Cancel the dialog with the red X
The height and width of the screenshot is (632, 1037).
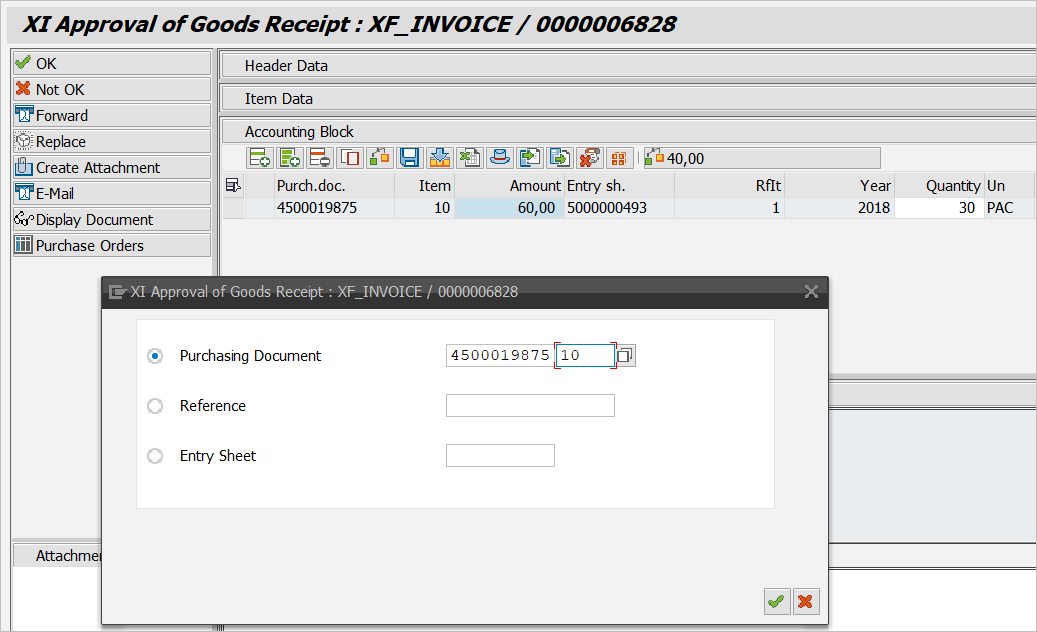coord(805,601)
